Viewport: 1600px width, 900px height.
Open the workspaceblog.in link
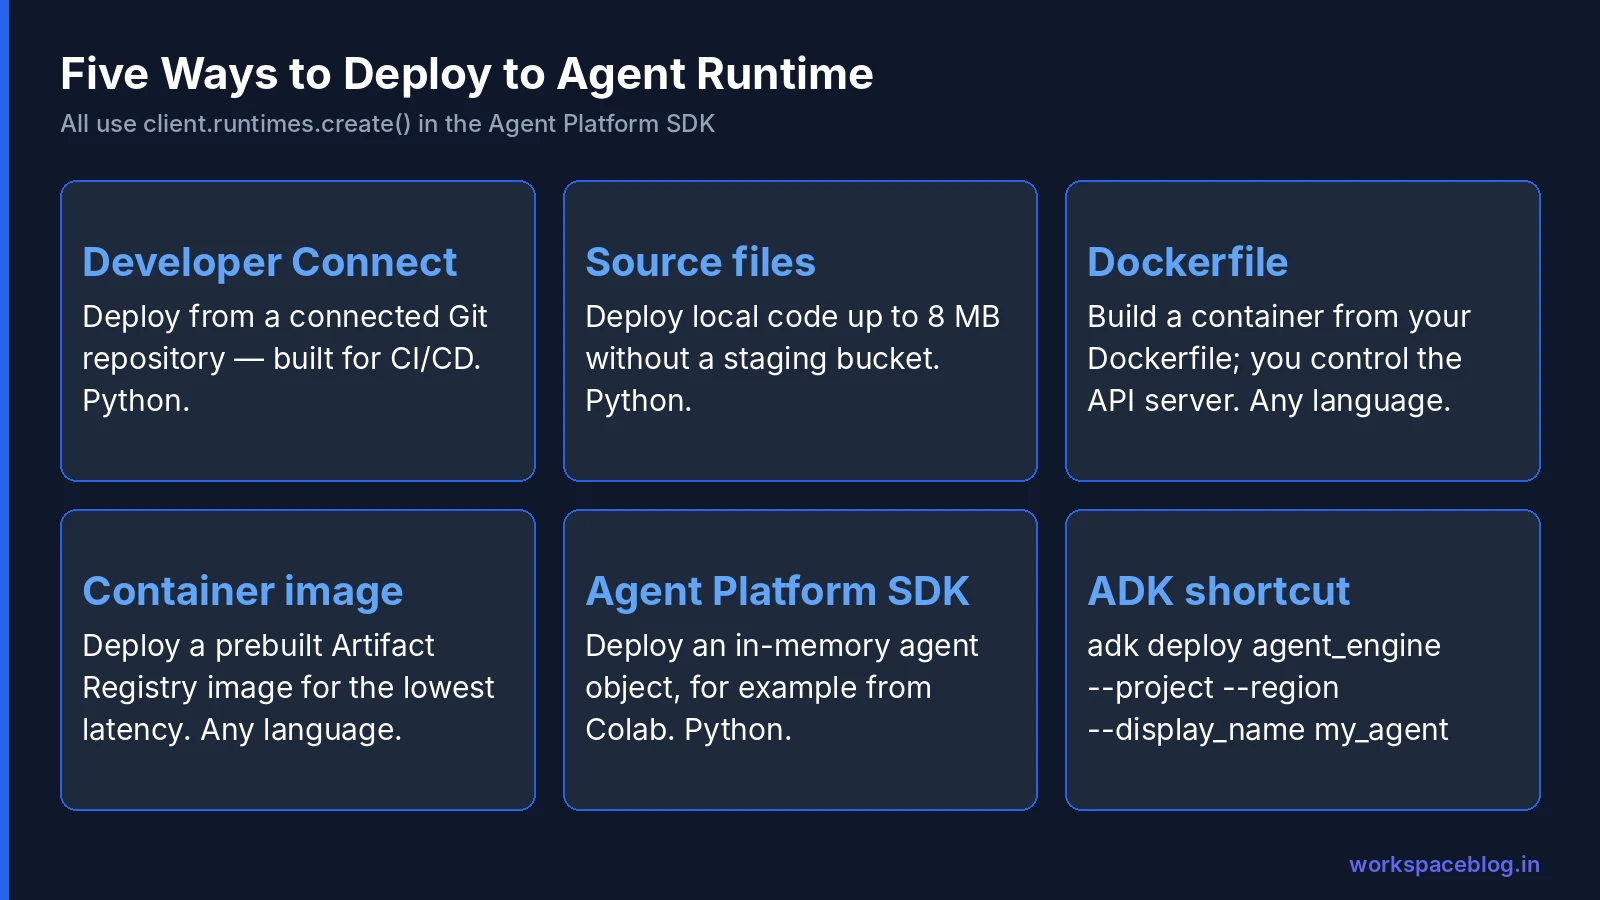[x=1445, y=864]
